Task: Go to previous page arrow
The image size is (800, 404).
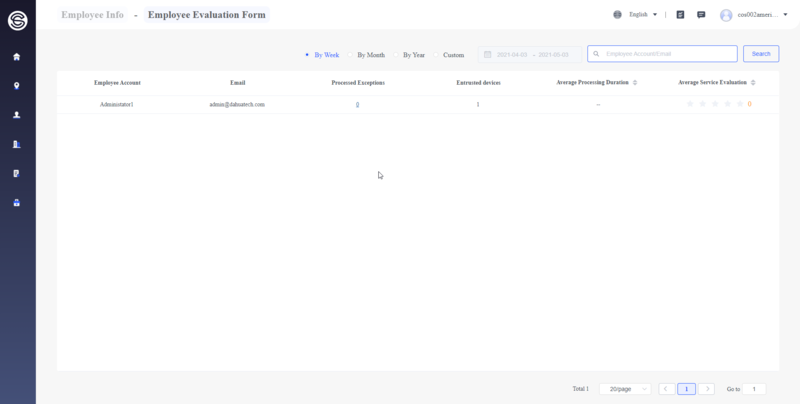Action: tap(667, 389)
